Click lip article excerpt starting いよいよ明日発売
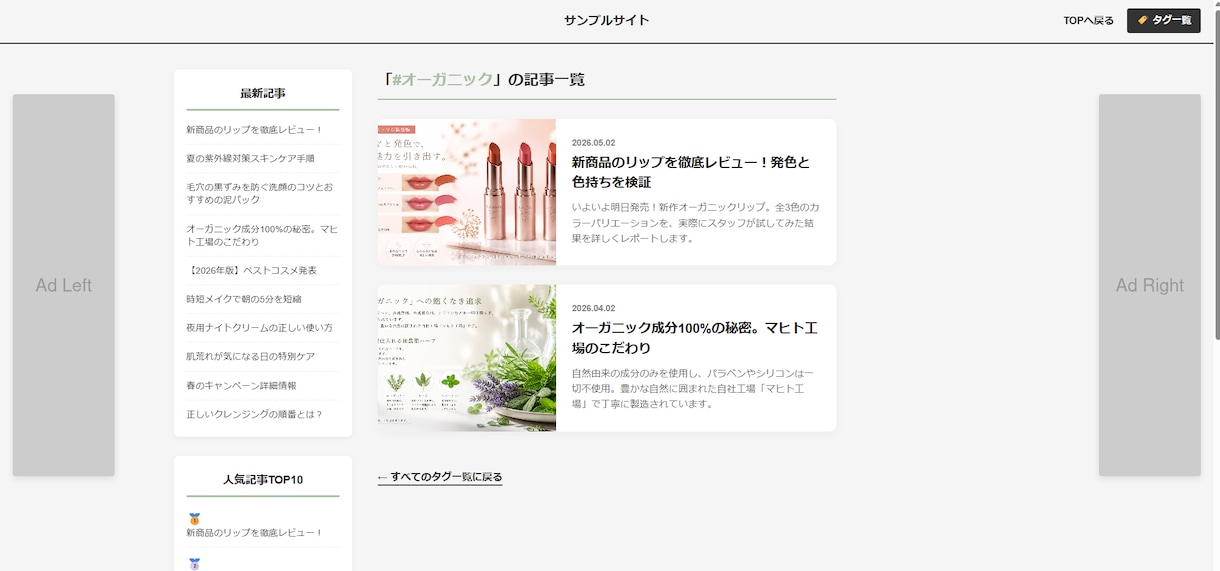The width and height of the screenshot is (1220, 571). tap(695, 223)
